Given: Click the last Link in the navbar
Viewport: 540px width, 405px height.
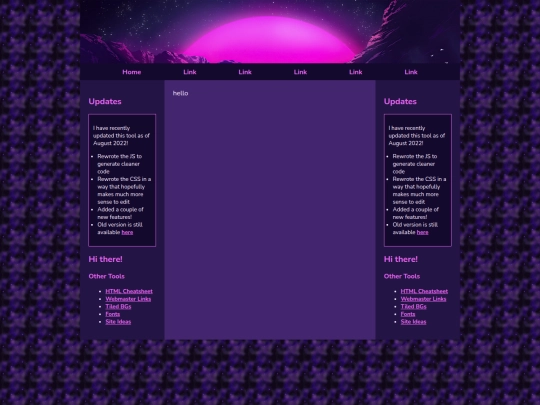Looking at the screenshot, I should 411,72.
